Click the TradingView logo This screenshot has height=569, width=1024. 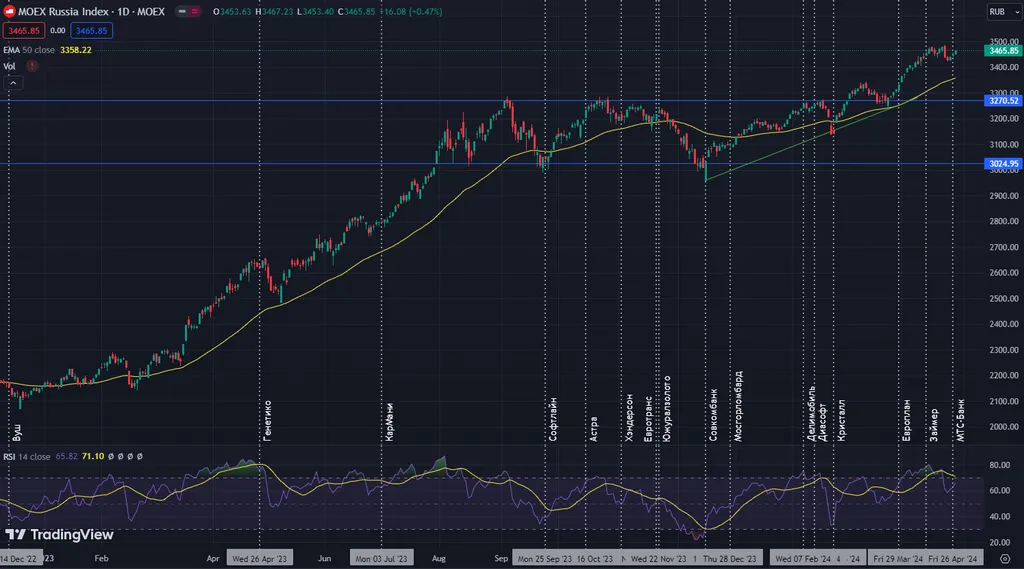(x=59, y=534)
